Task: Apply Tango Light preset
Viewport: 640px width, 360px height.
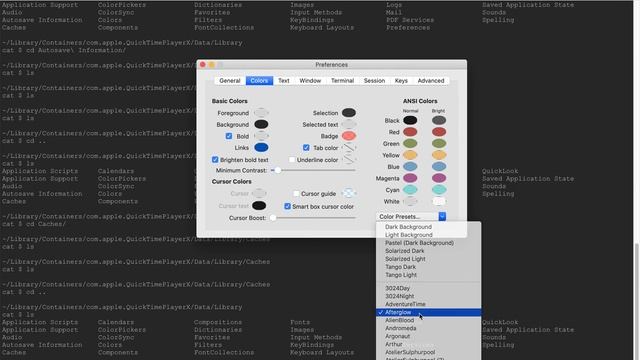Action: 429,275
